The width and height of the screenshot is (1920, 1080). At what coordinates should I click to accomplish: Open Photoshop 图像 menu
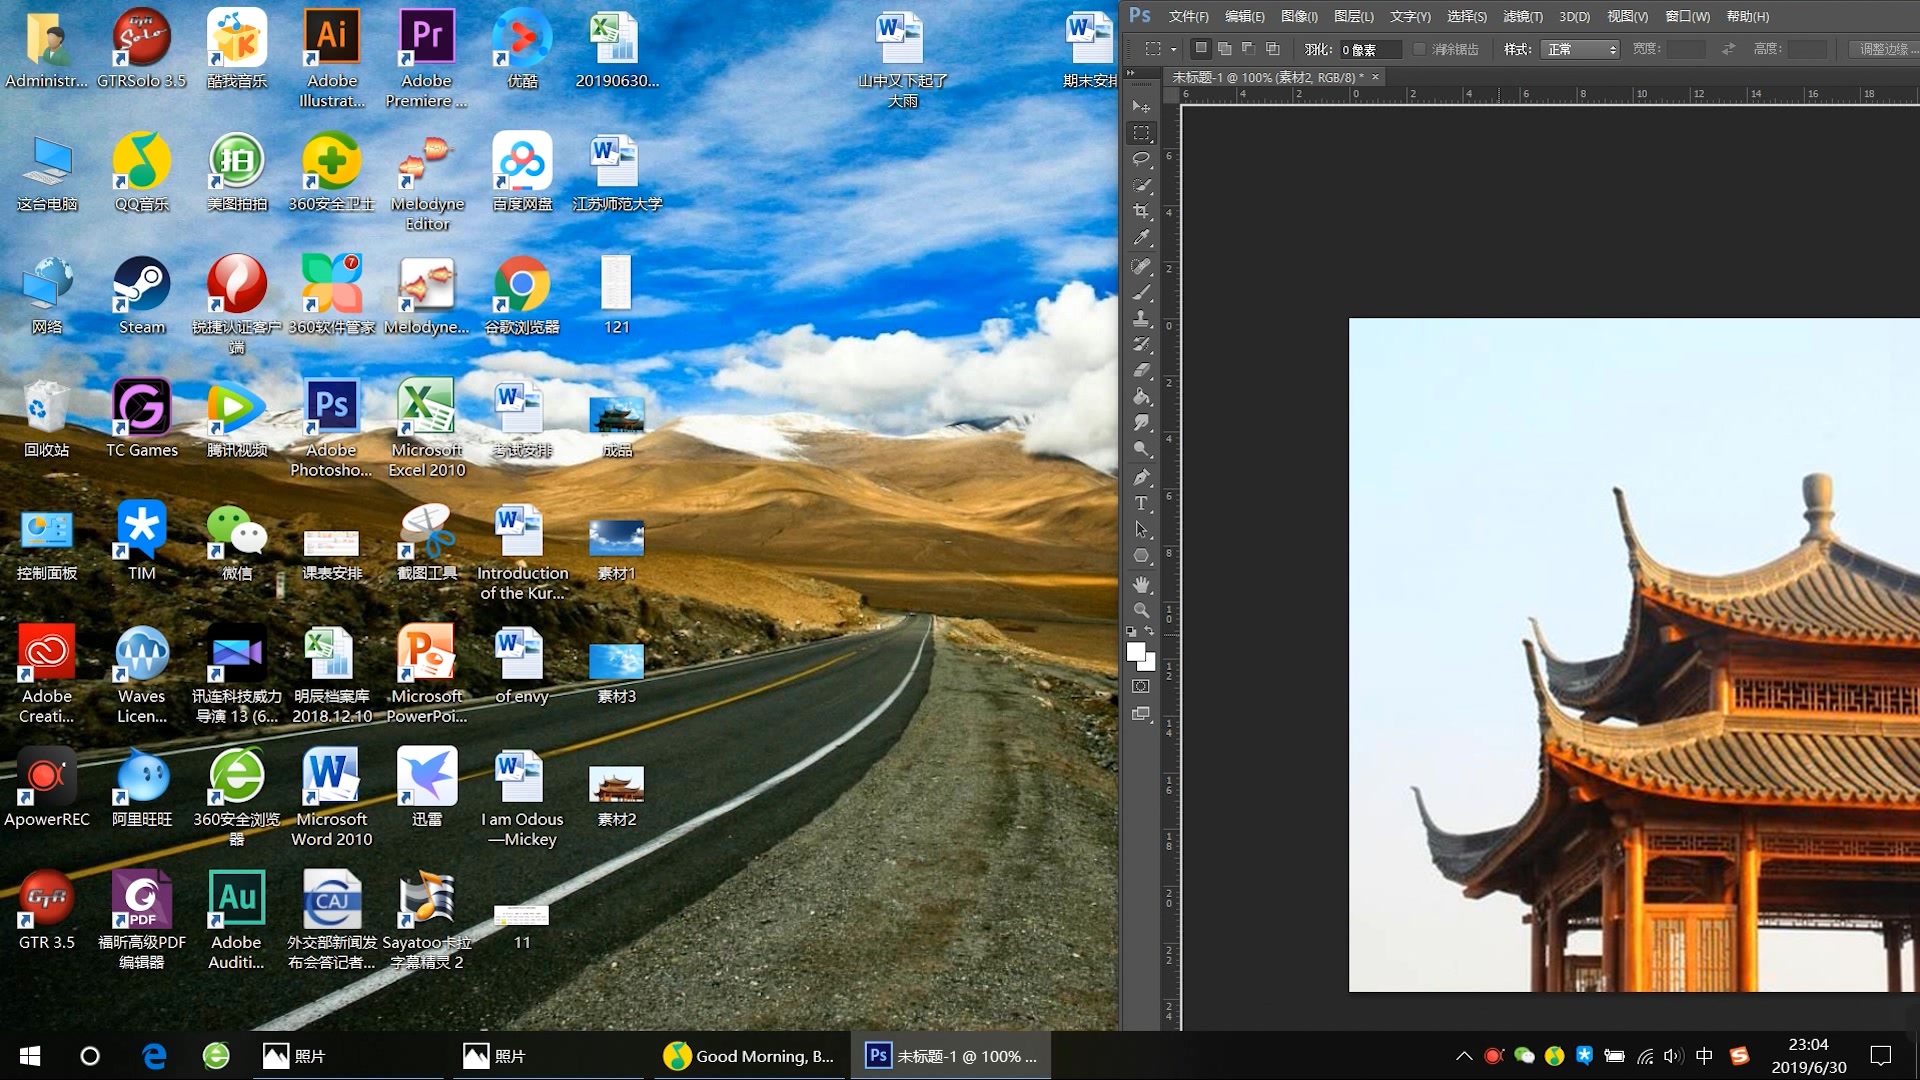1298,16
